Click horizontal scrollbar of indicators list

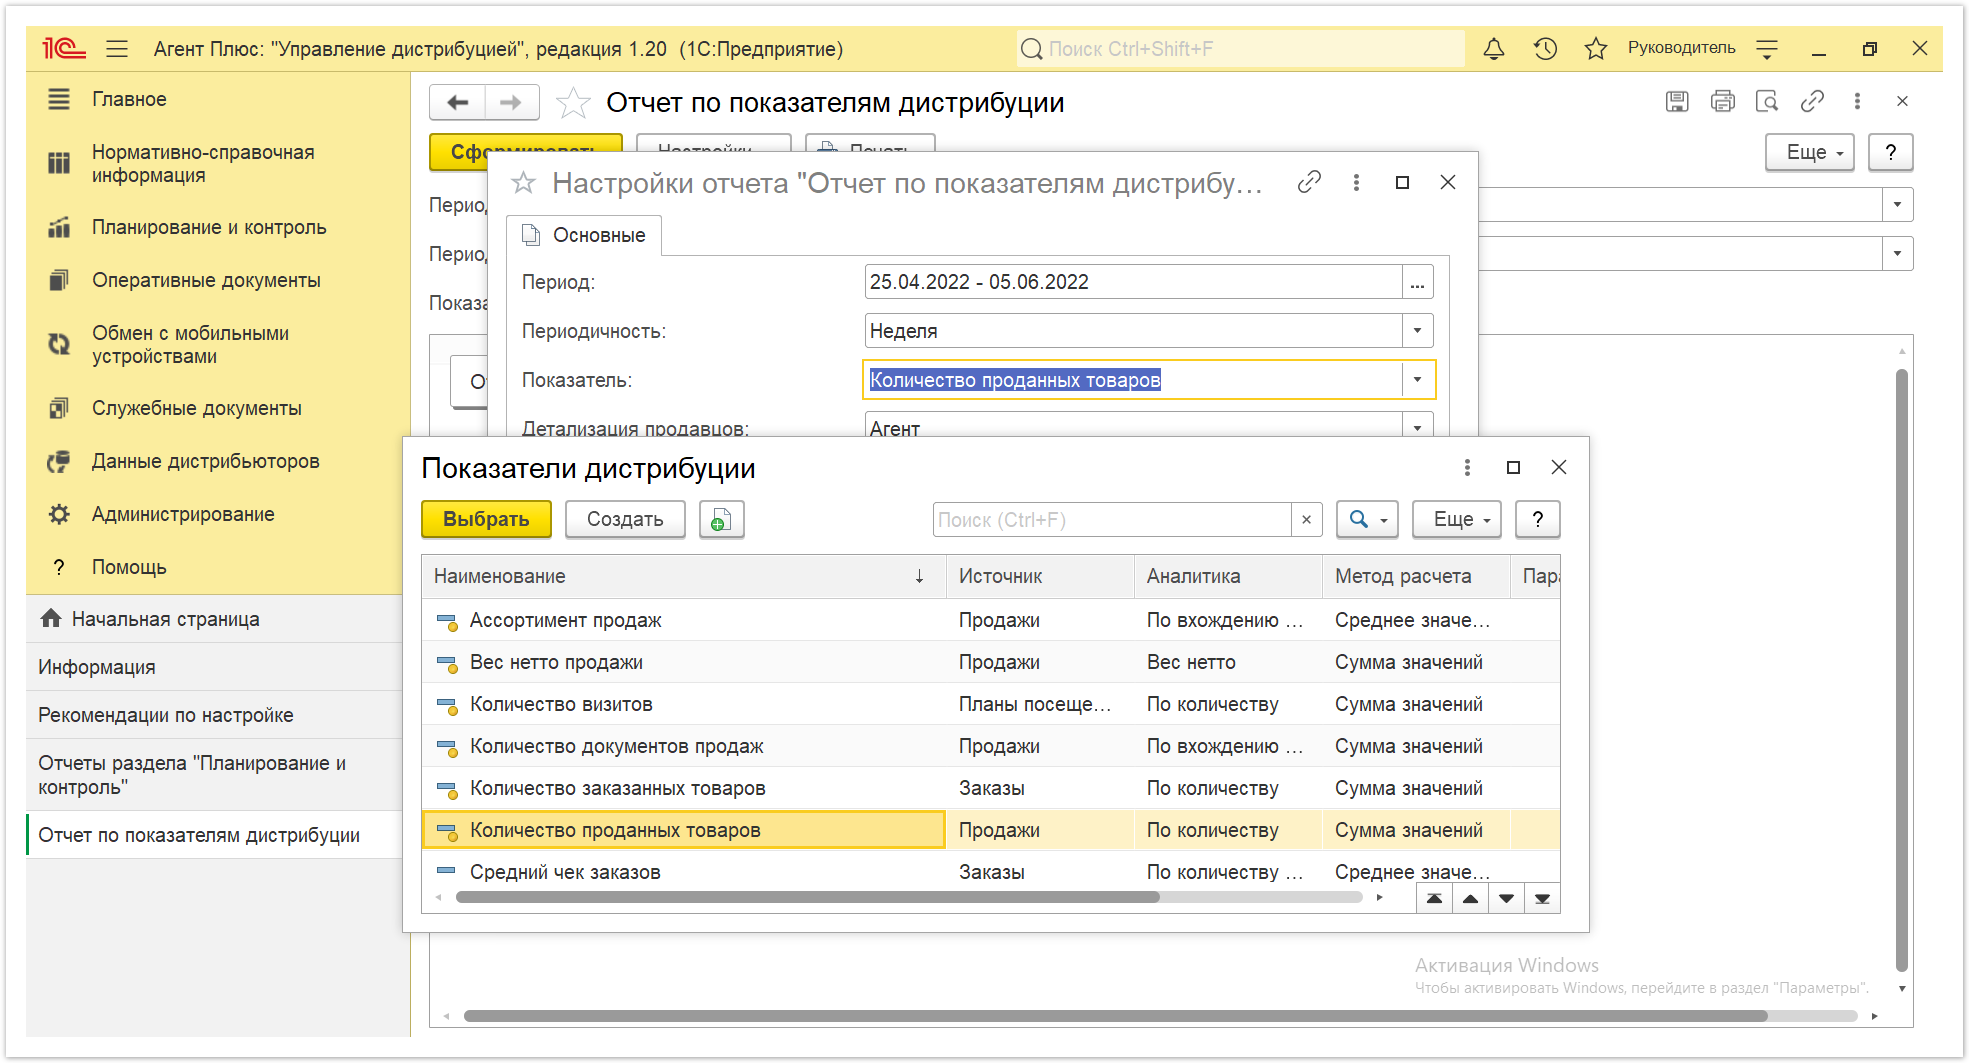point(807,897)
